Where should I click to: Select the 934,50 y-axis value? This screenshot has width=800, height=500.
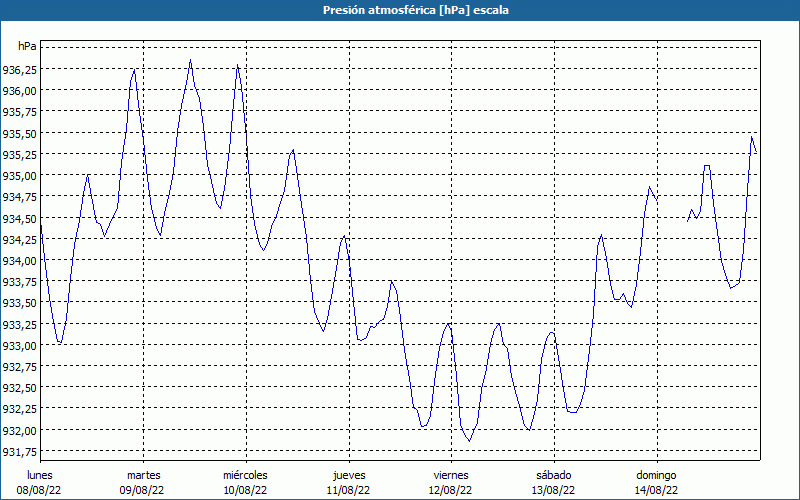point(19,218)
